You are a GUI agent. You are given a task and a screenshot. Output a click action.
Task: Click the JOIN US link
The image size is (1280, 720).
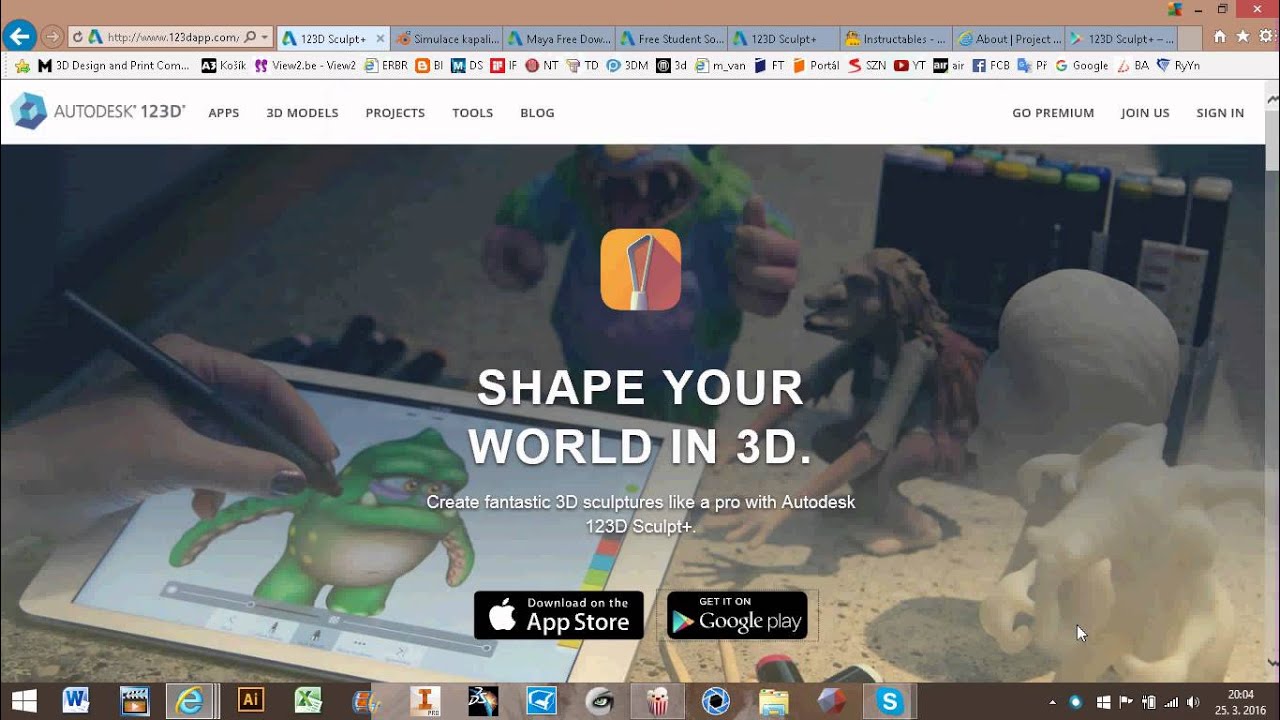(1145, 113)
